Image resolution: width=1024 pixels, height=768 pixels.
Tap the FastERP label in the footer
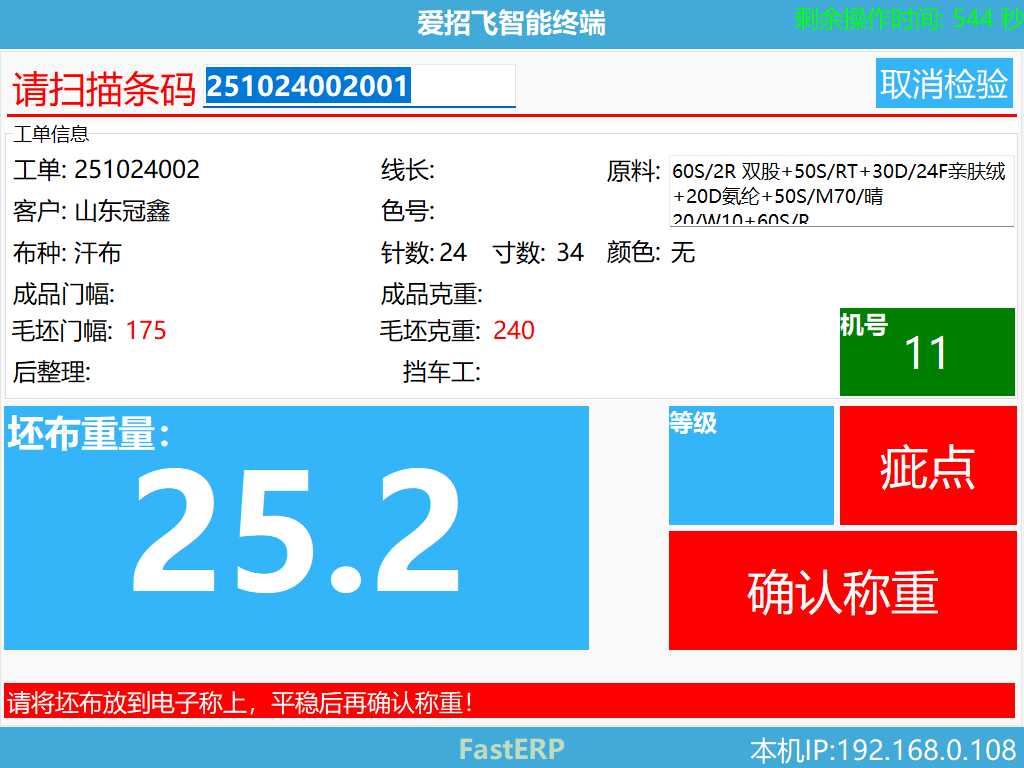click(510, 748)
